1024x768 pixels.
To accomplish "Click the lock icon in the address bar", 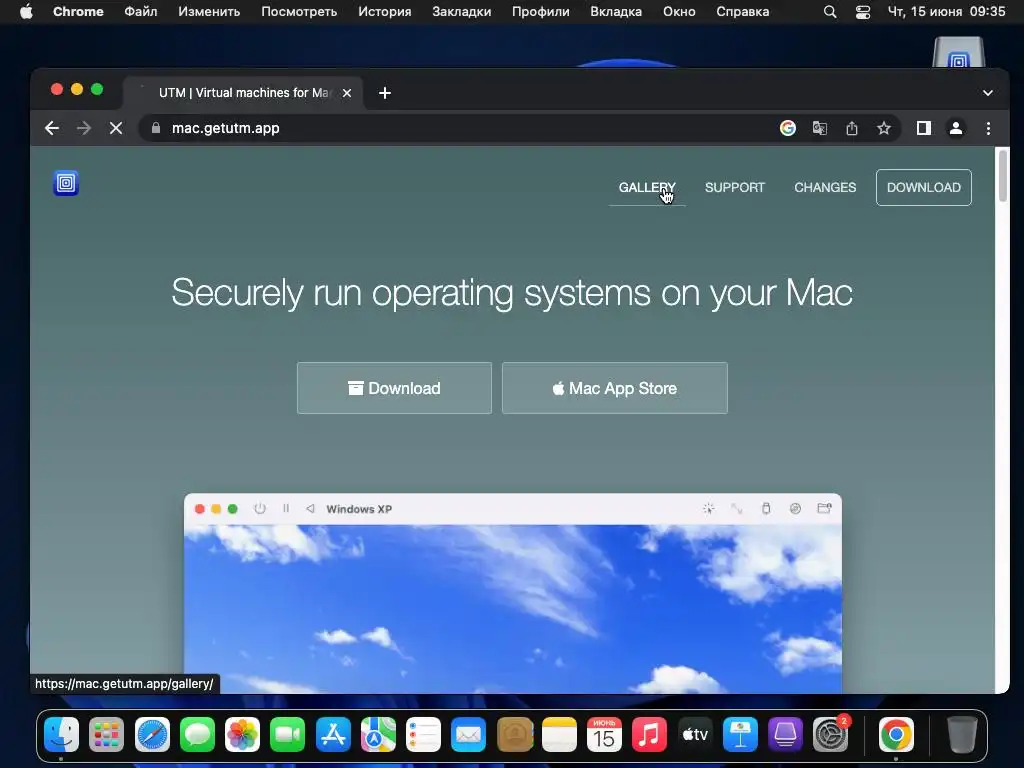I will [155, 128].
